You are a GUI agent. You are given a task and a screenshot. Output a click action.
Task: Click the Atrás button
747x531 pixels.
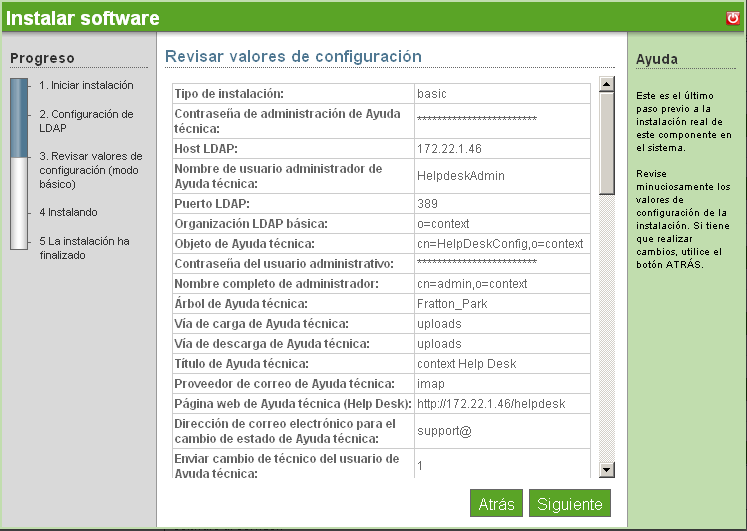point(496,503)
